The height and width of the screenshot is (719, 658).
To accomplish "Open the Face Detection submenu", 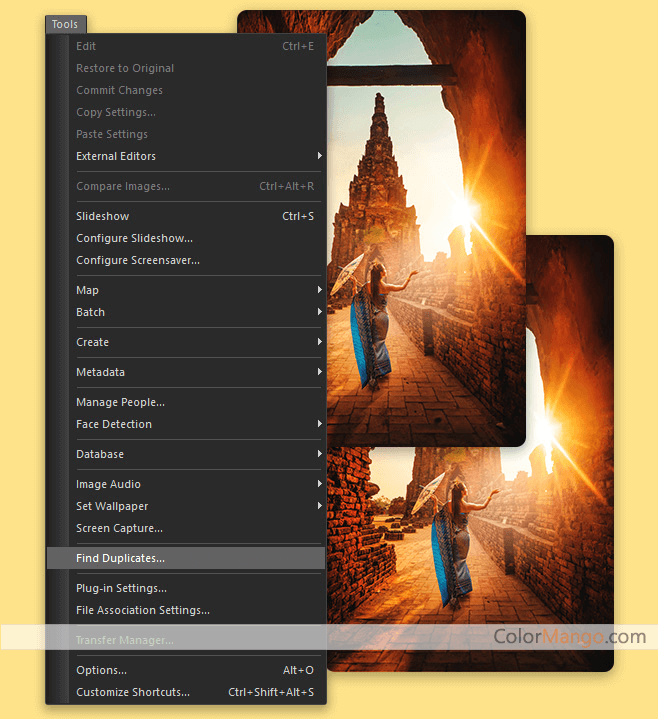I will point(114,424).
